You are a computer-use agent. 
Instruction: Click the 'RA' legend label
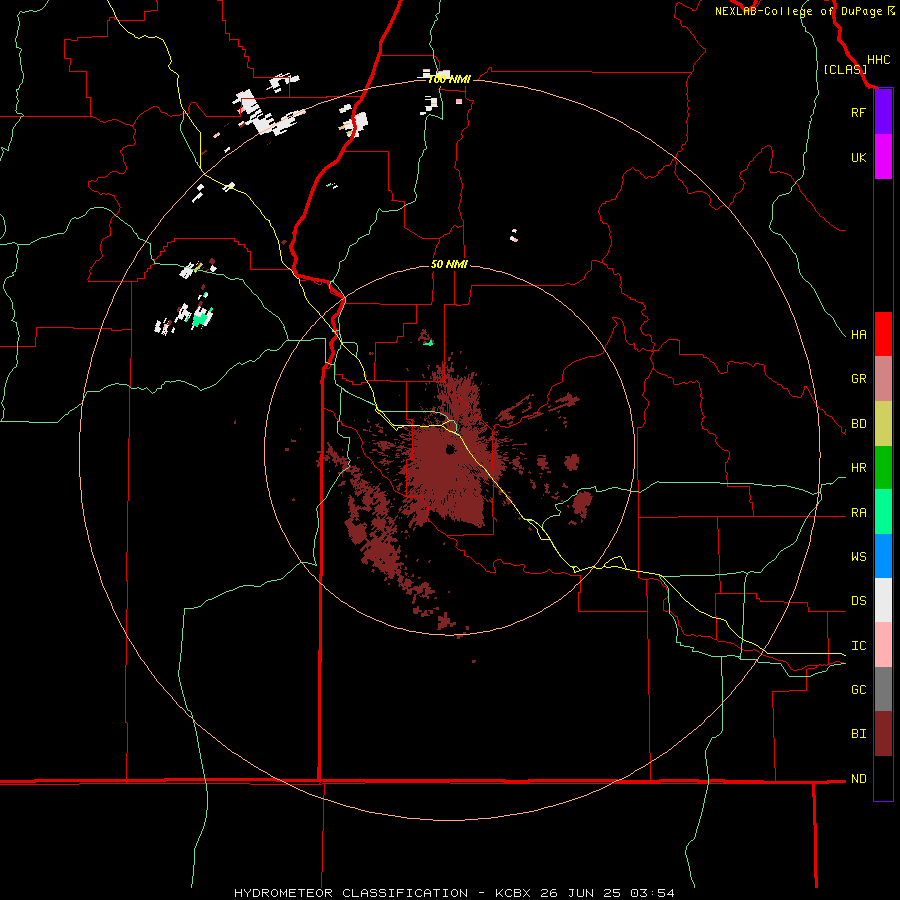point(858,513)
